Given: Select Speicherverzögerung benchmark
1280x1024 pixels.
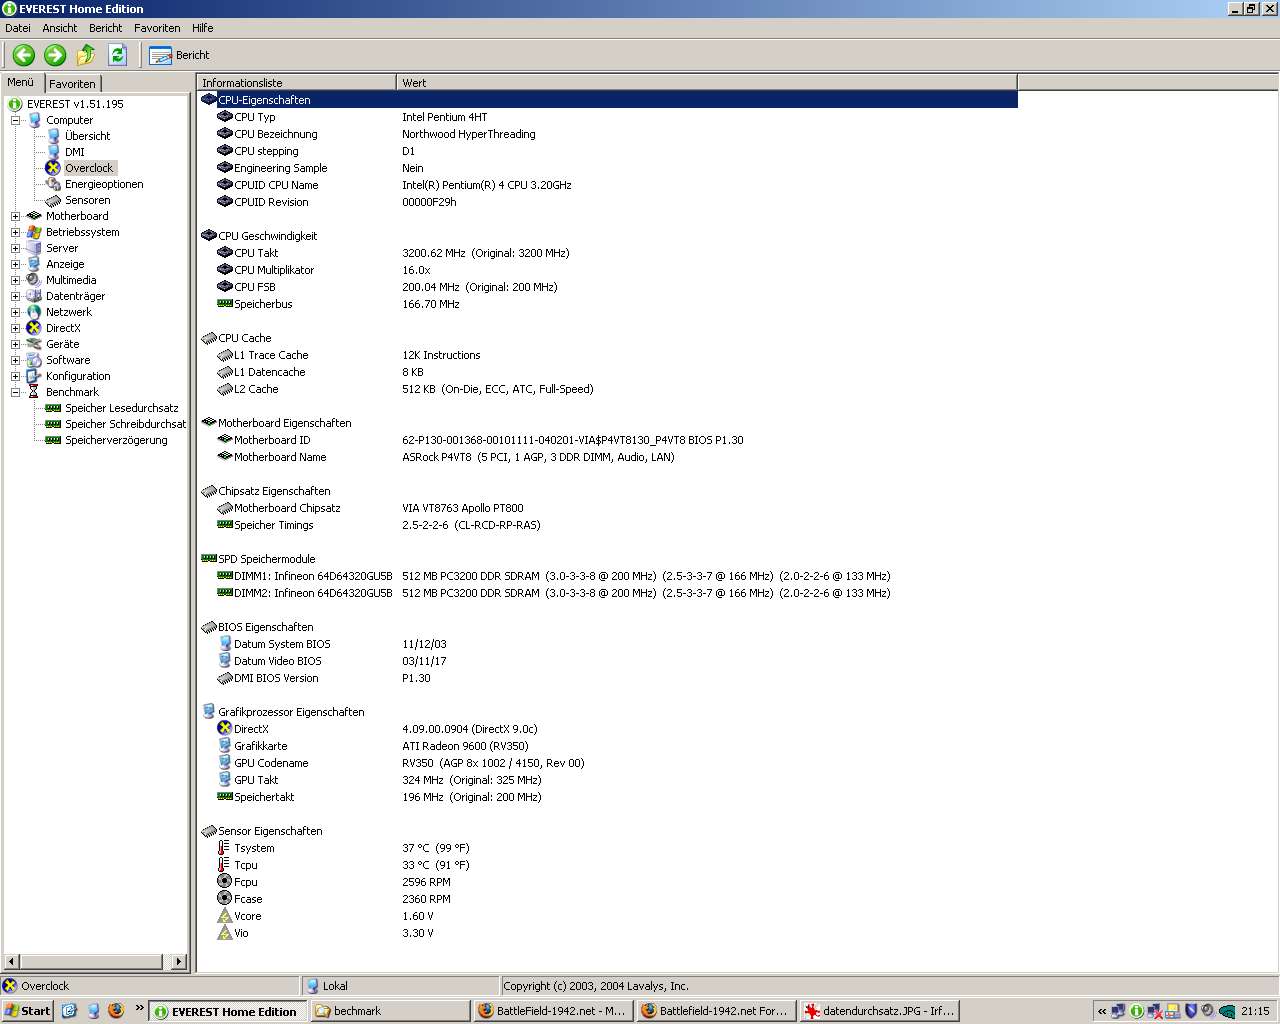Looking at the screenshot, I should pyautogui.click(x=116, y=440).
